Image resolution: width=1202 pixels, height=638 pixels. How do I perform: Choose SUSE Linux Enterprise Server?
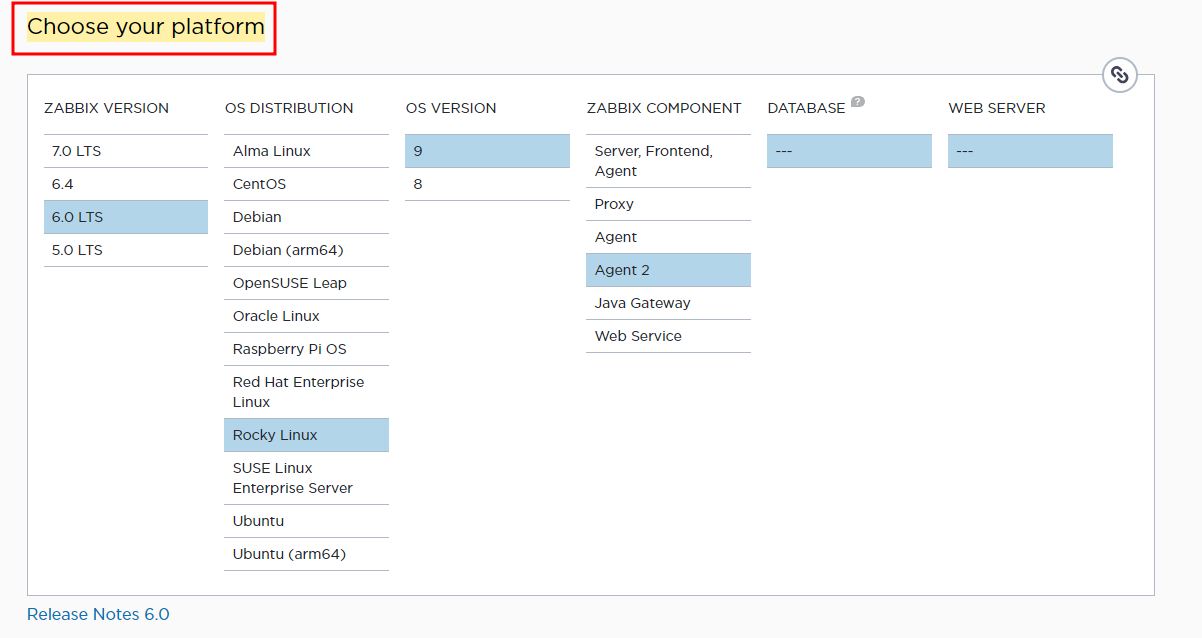[x=306, y=478]
